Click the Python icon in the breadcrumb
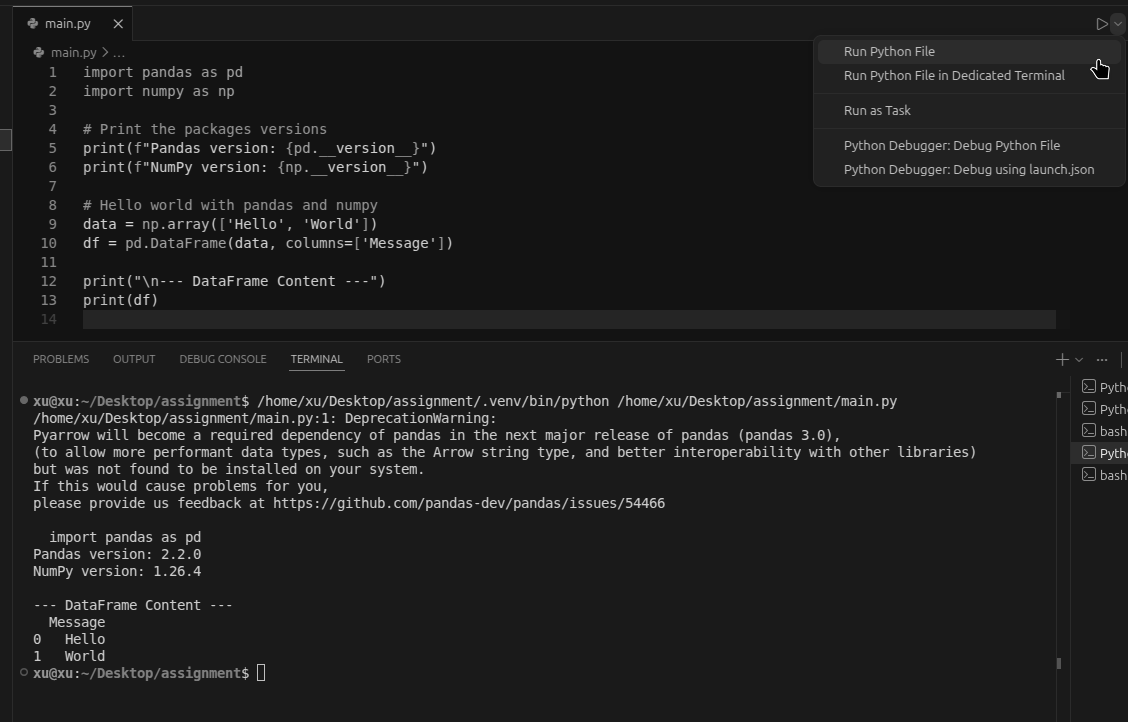Viewport: 1128px width, 722px height. 39,52
